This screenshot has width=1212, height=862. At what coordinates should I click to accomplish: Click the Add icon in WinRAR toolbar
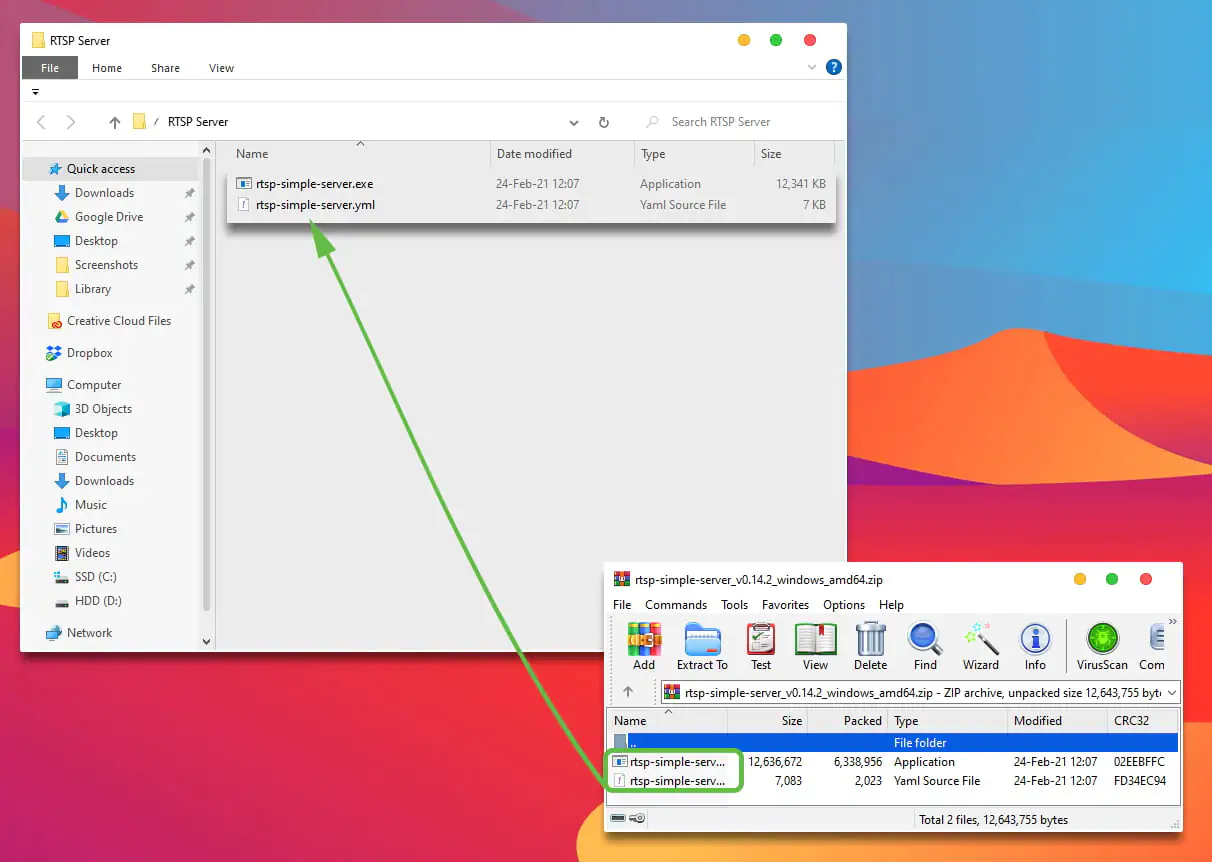(644, 646)
